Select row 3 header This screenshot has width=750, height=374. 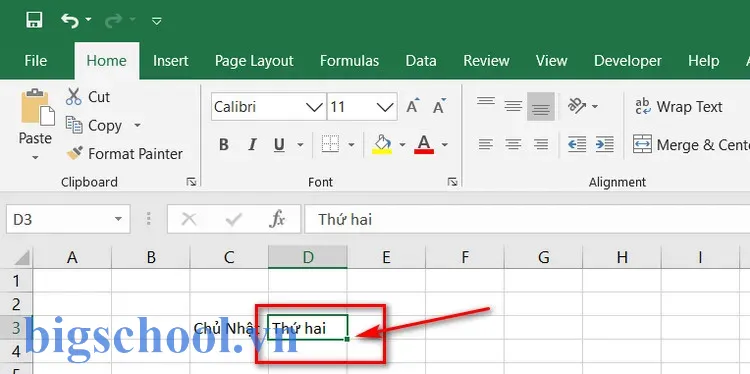click(16, 328)
